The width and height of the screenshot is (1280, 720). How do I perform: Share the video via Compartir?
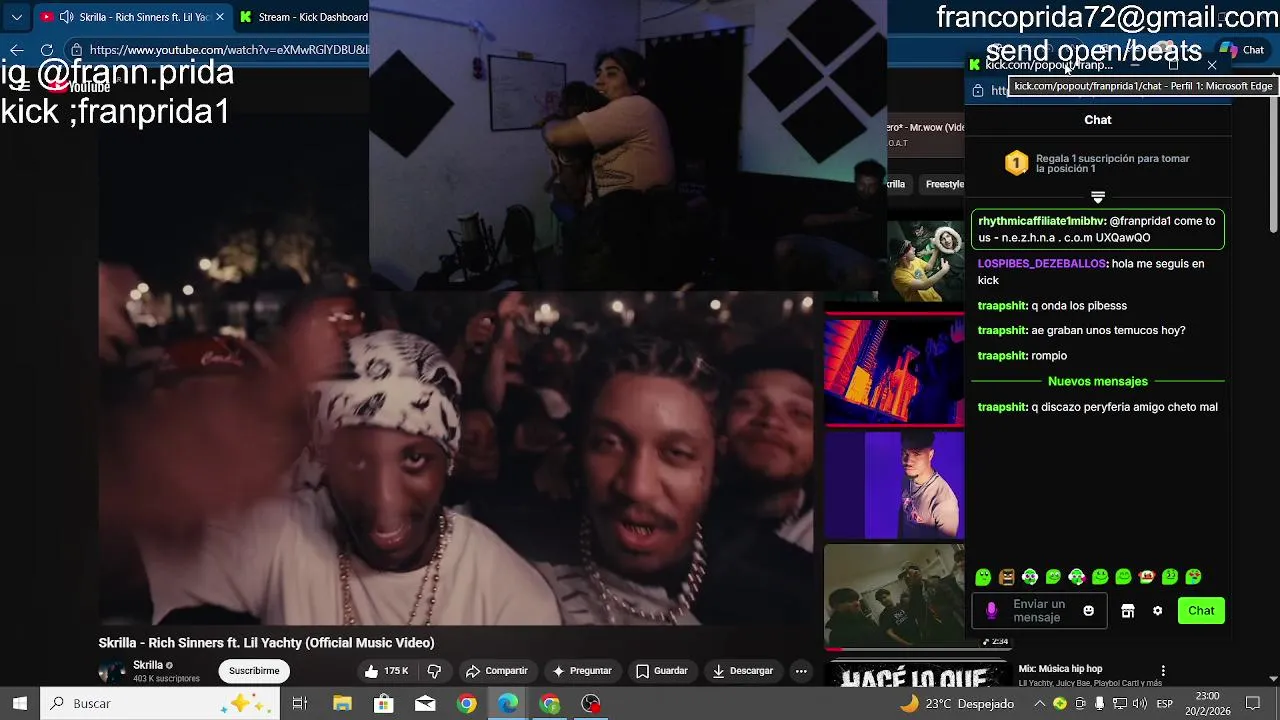pyautogui.click(x=497, y=671)
